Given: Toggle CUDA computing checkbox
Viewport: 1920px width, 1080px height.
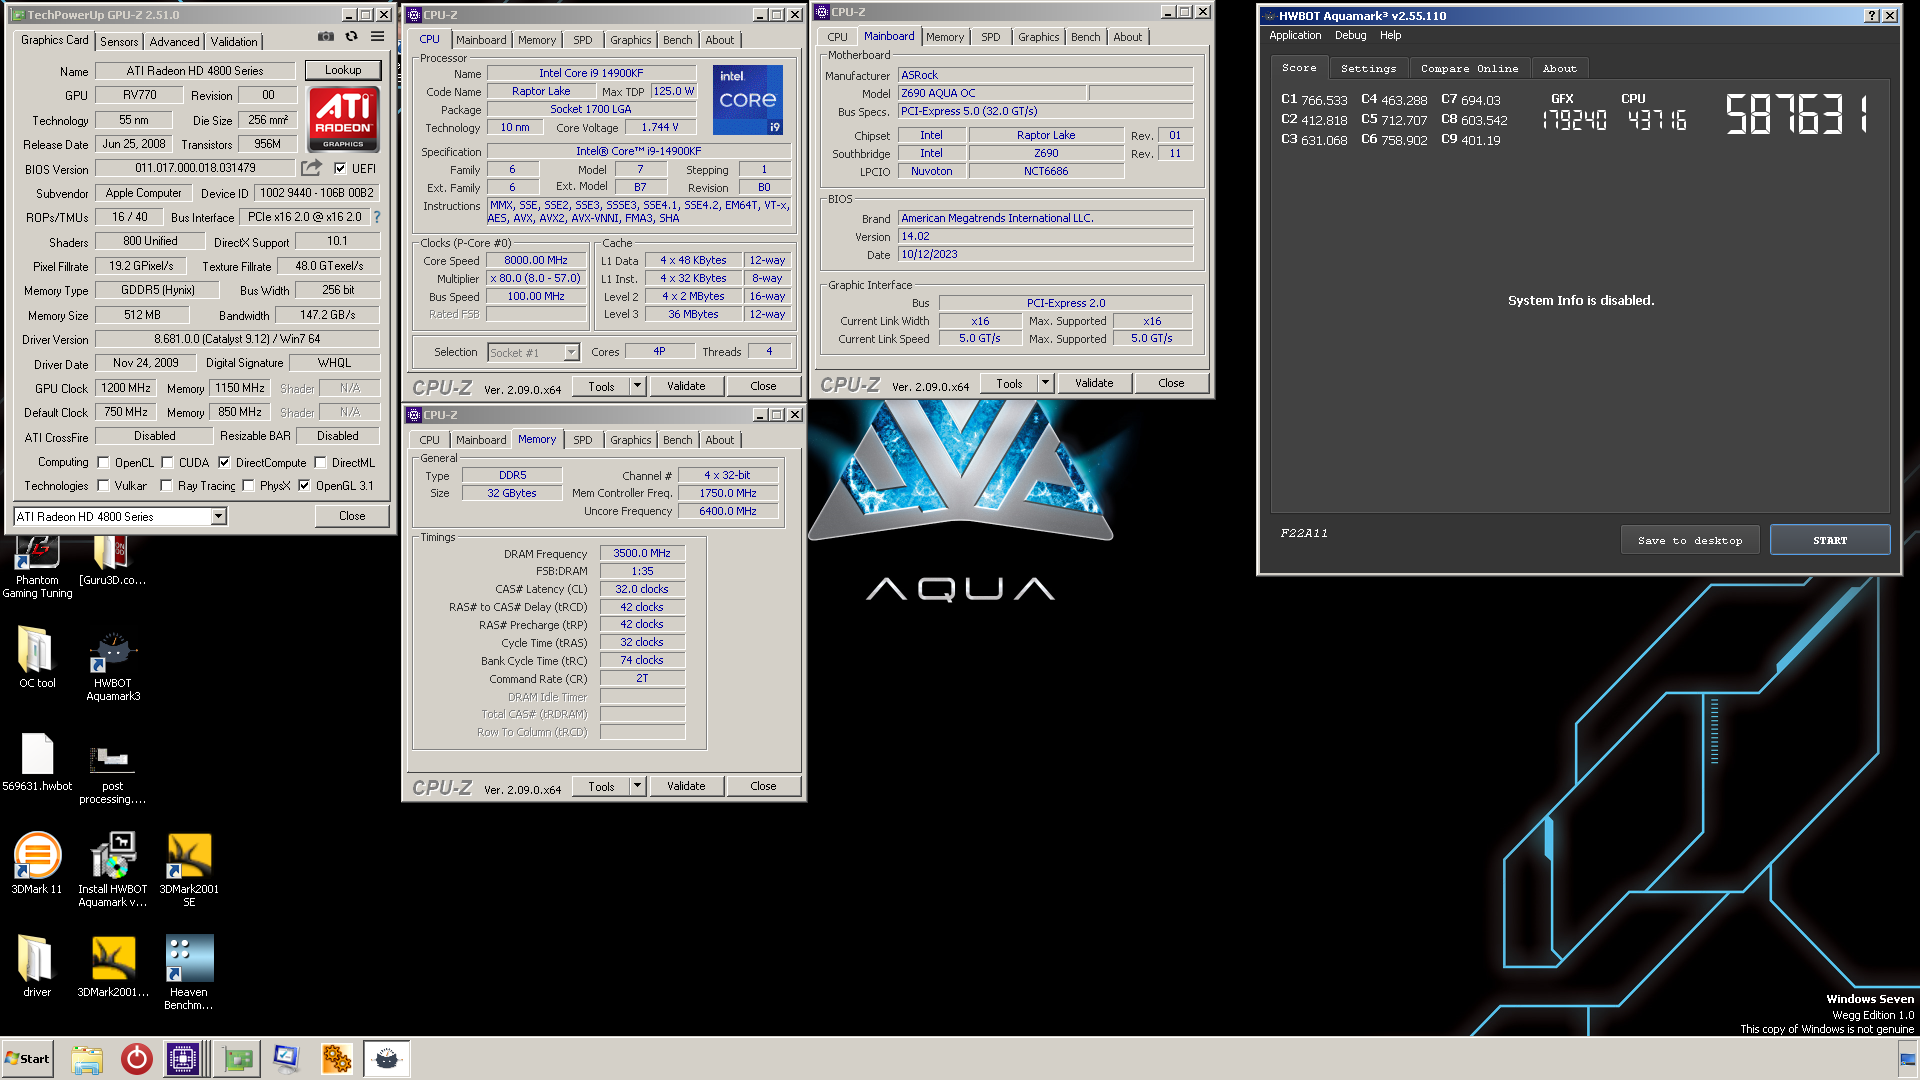Looking at the screenshot, I should [x=167, y=463].
